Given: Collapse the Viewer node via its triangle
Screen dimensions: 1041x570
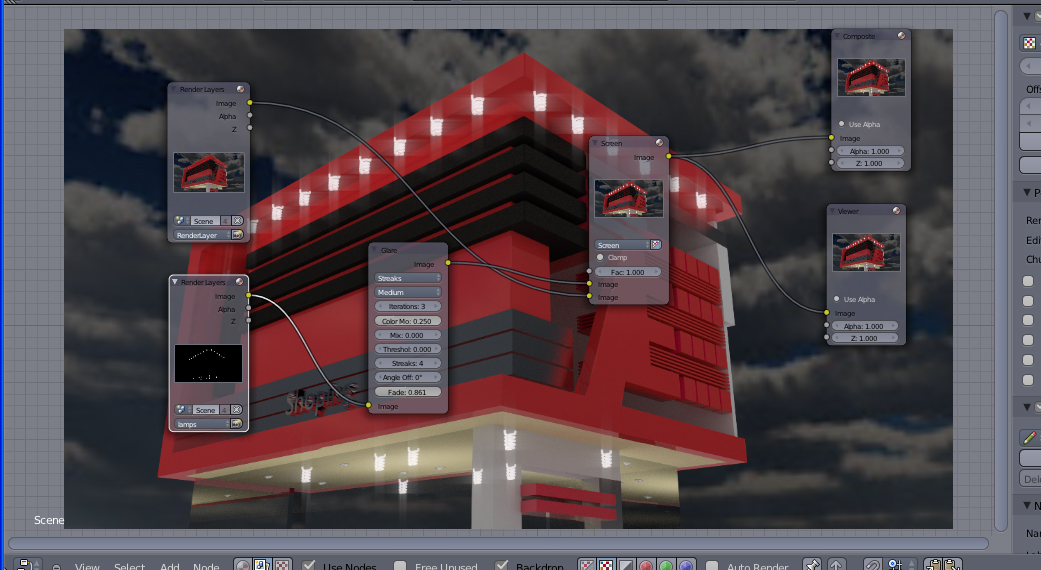Looking at the screenshot, I should click(833, 210).
